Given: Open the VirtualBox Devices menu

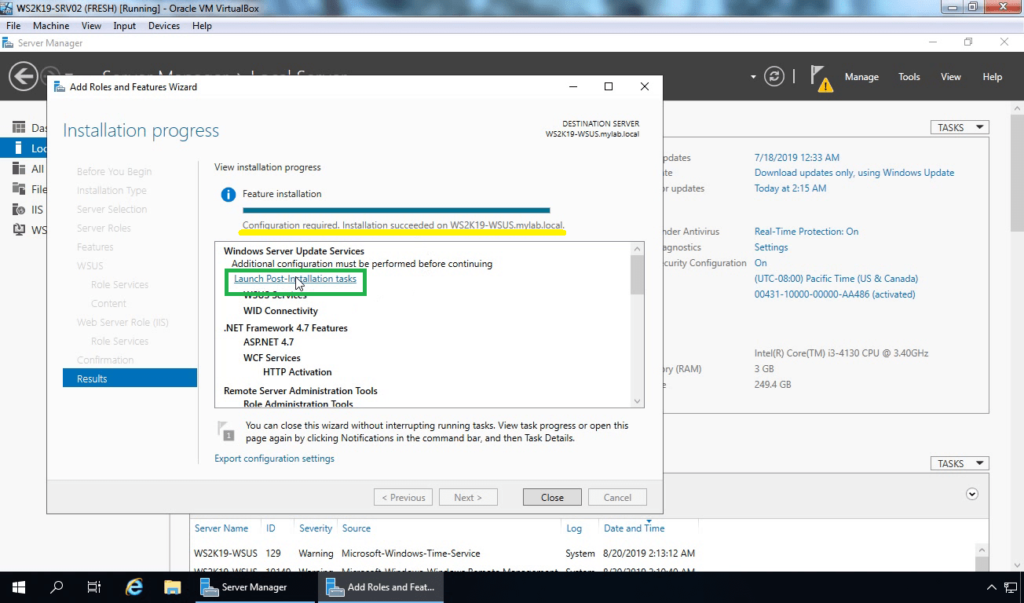Looking at the screenshot, I should coord(163,25).
